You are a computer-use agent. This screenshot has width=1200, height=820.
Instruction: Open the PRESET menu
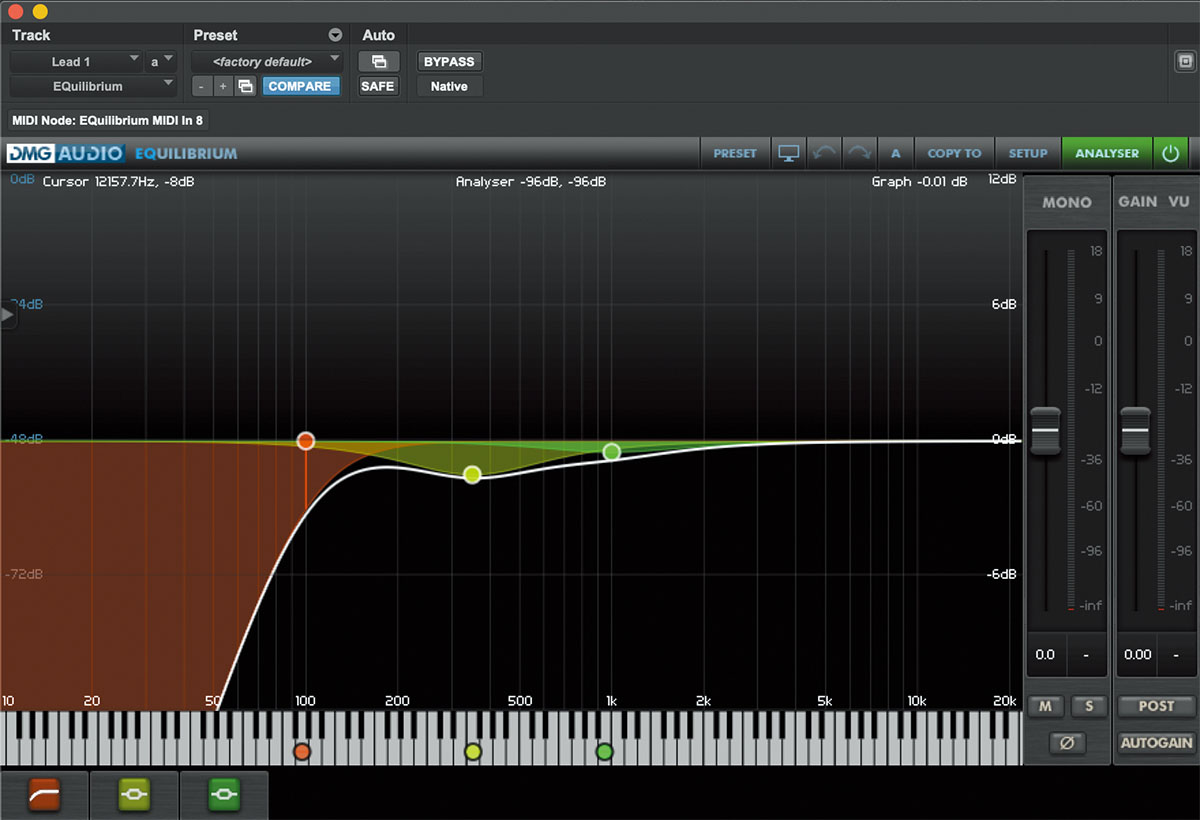[735, 154]
